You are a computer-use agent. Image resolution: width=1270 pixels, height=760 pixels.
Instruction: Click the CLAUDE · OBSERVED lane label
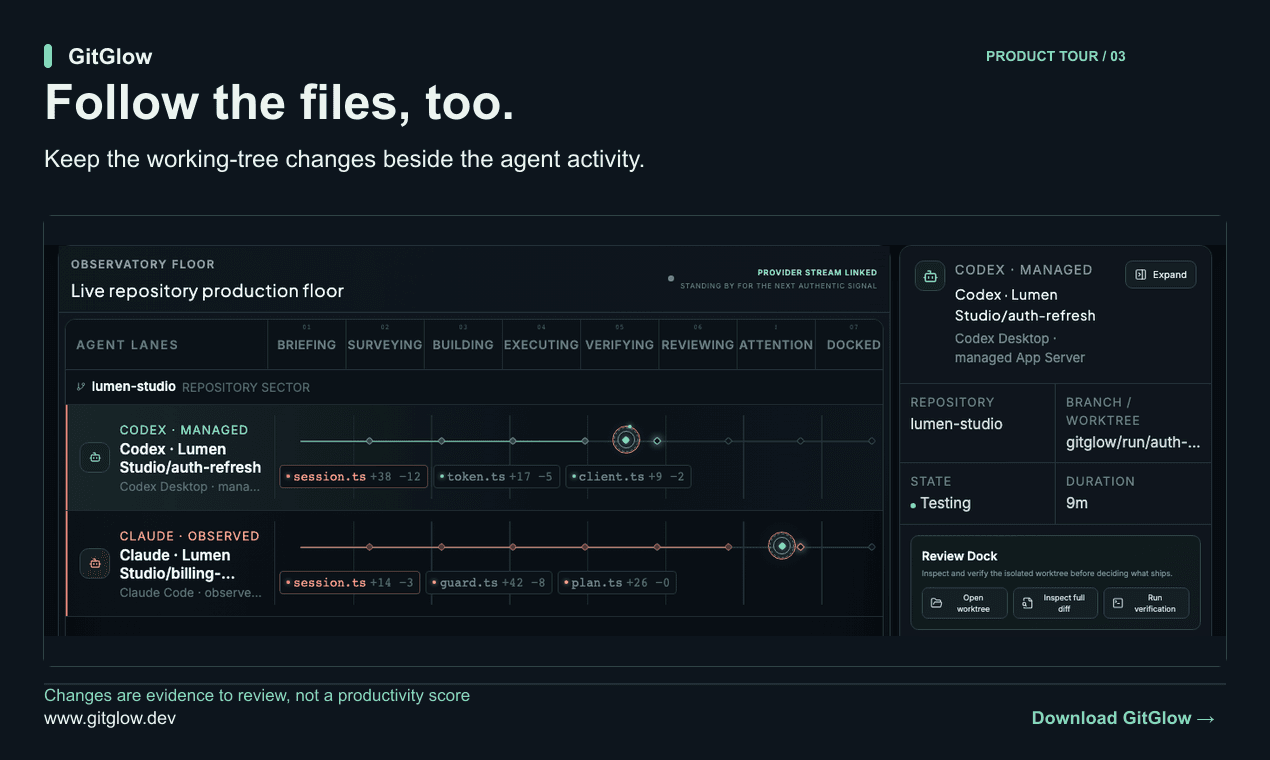click(x=190, y=536)
